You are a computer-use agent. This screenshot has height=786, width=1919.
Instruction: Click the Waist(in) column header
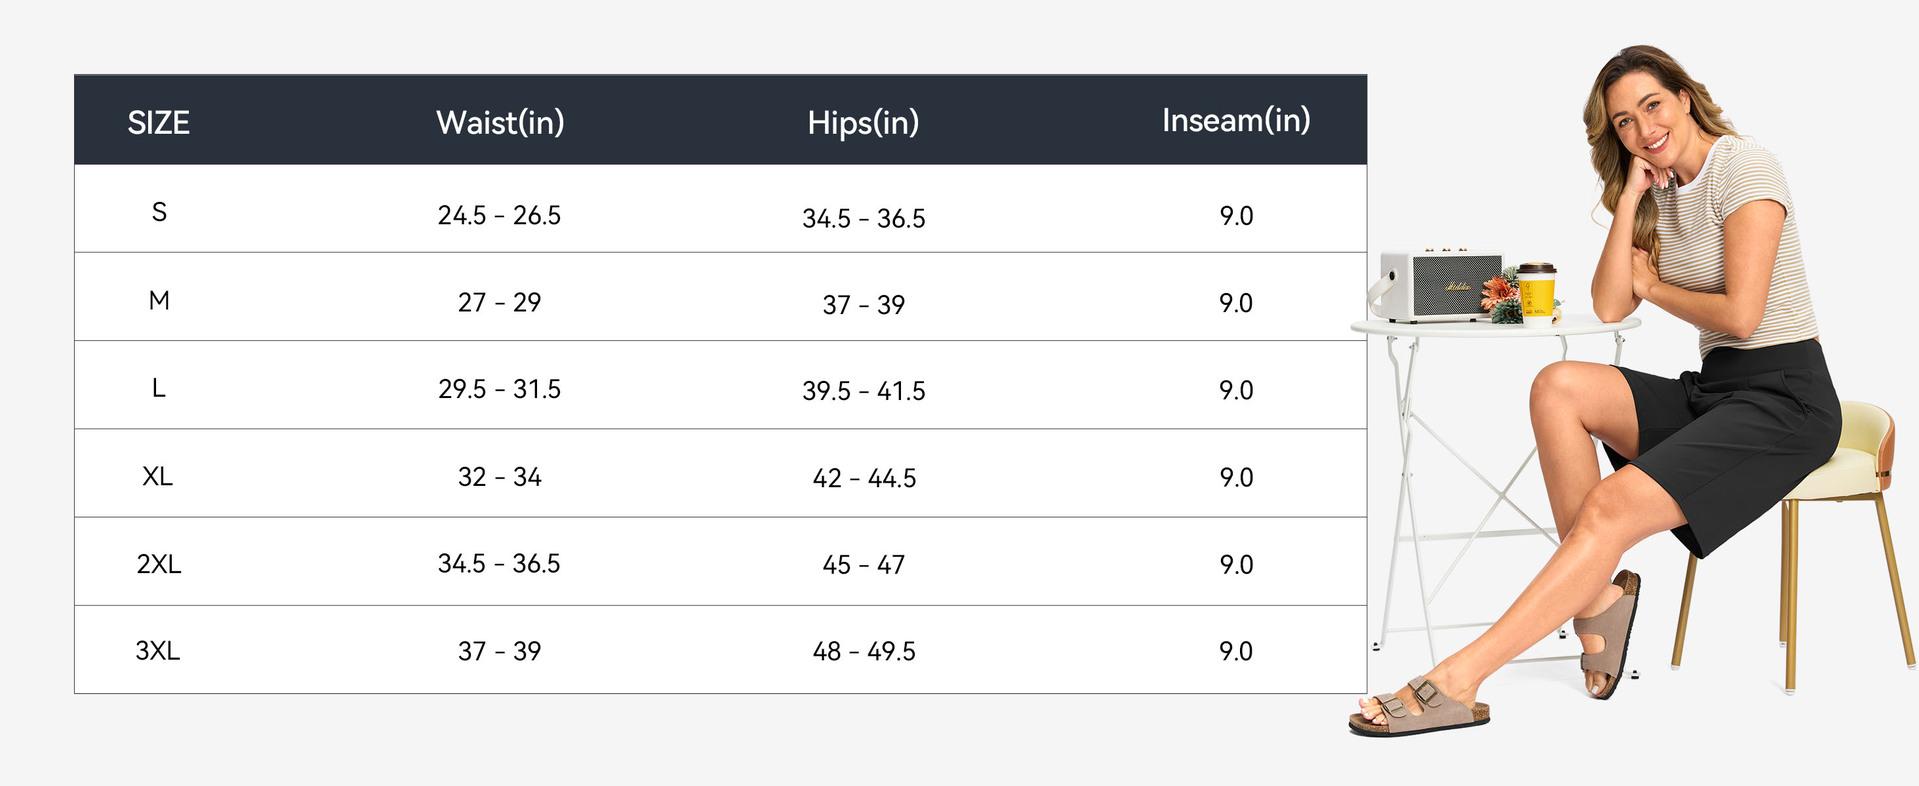click(500, 122)
